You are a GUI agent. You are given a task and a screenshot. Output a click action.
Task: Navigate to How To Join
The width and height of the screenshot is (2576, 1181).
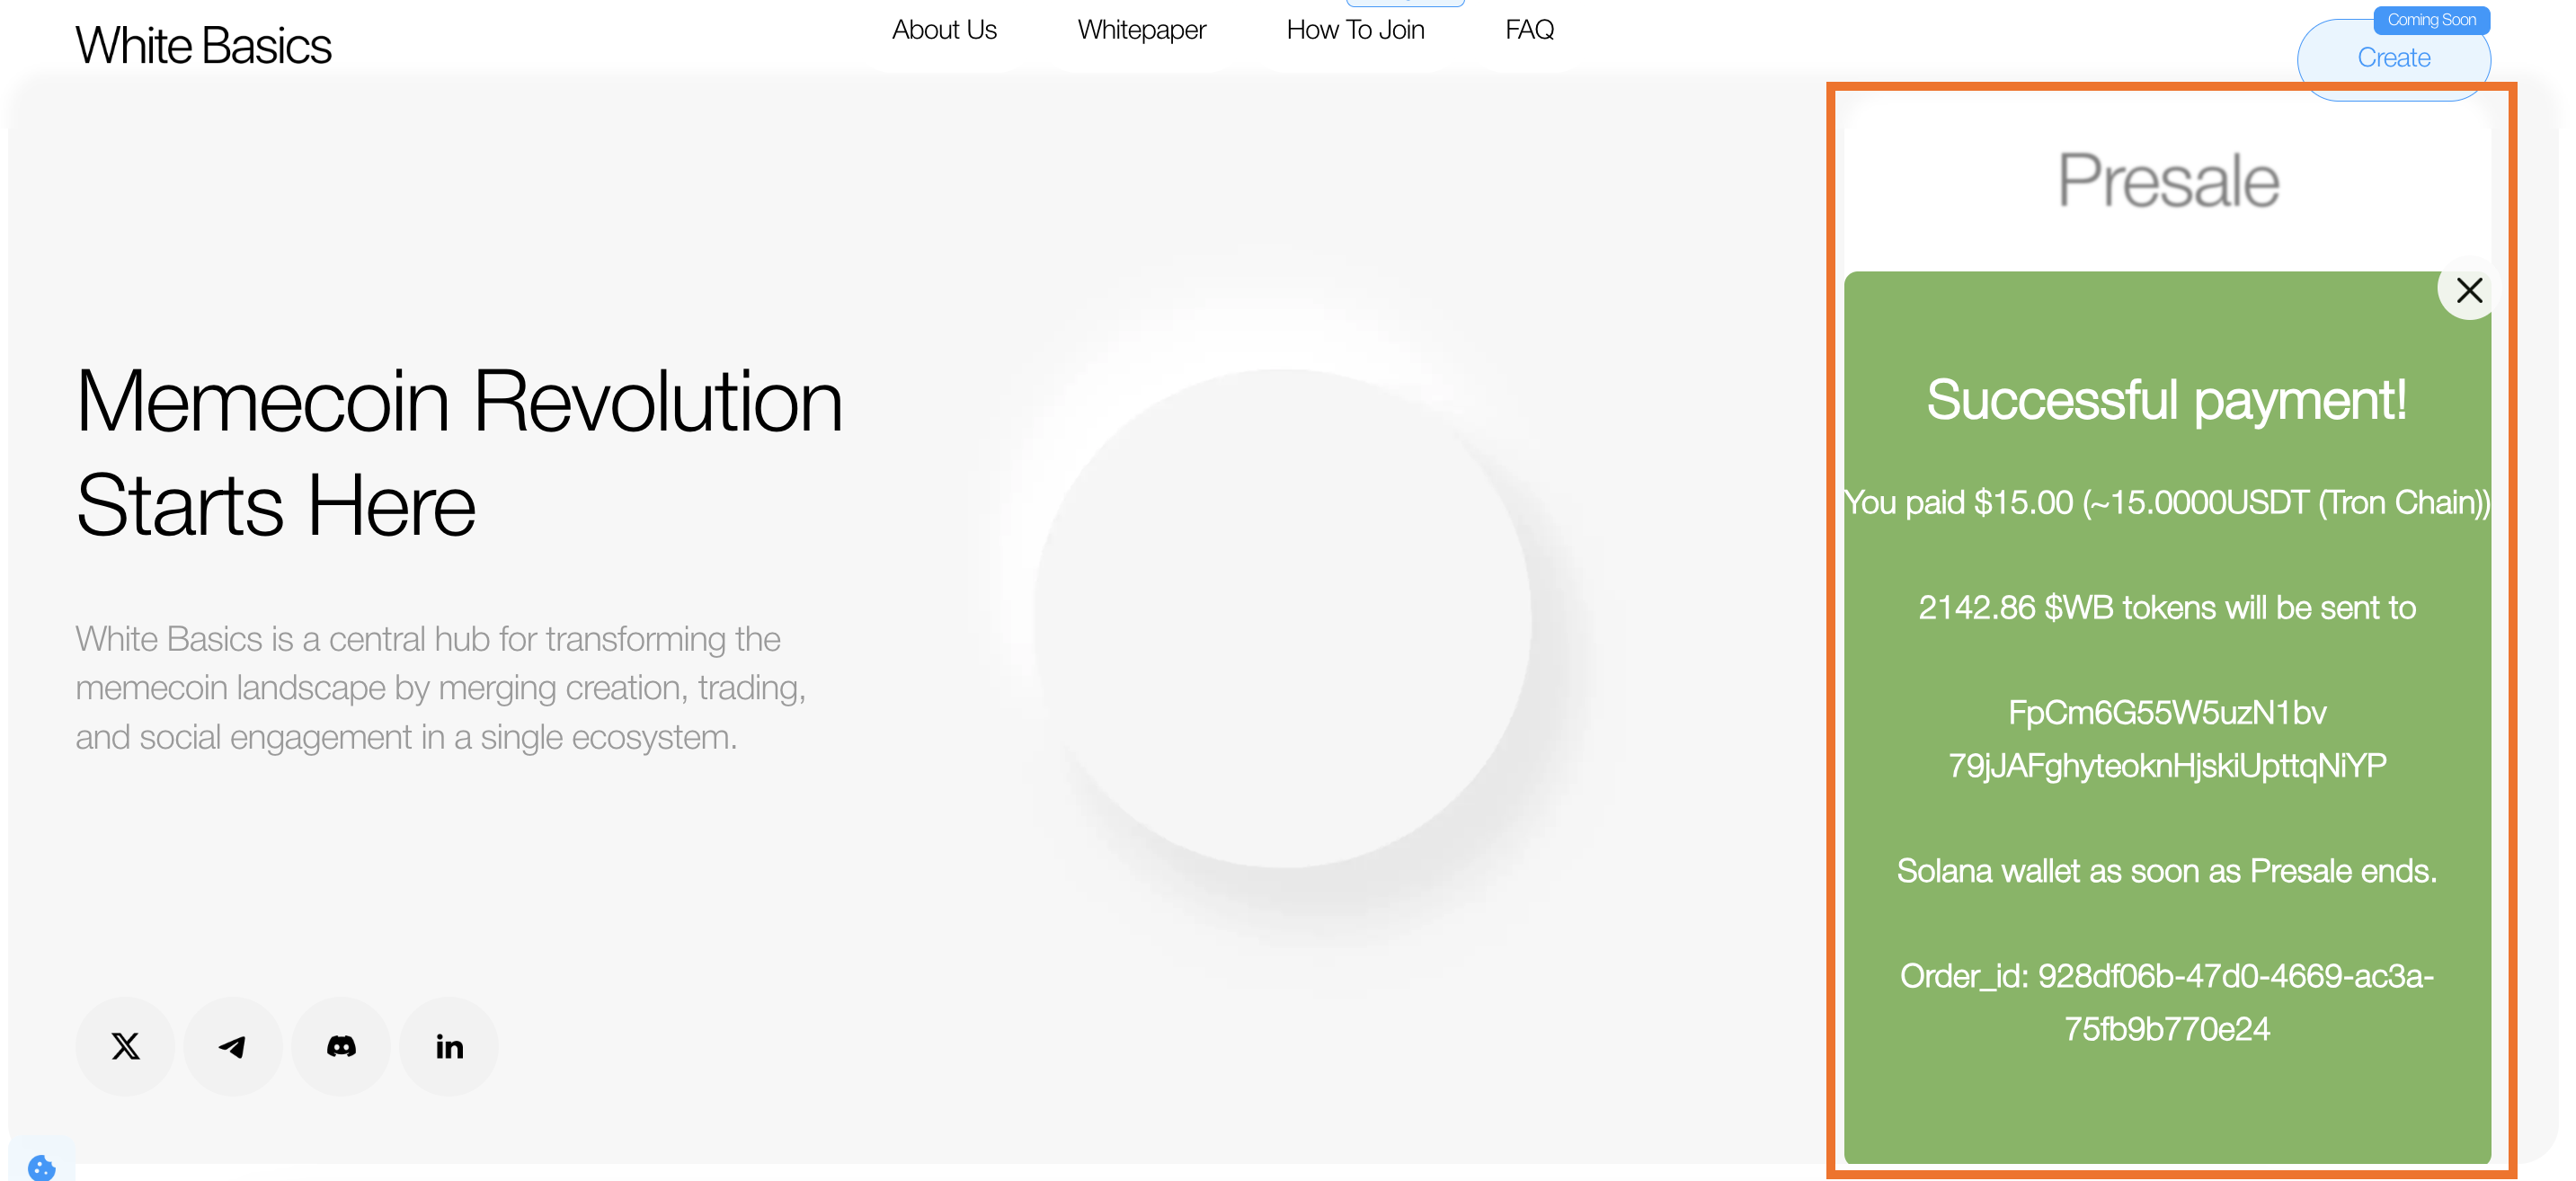(x=1355, y=30)
